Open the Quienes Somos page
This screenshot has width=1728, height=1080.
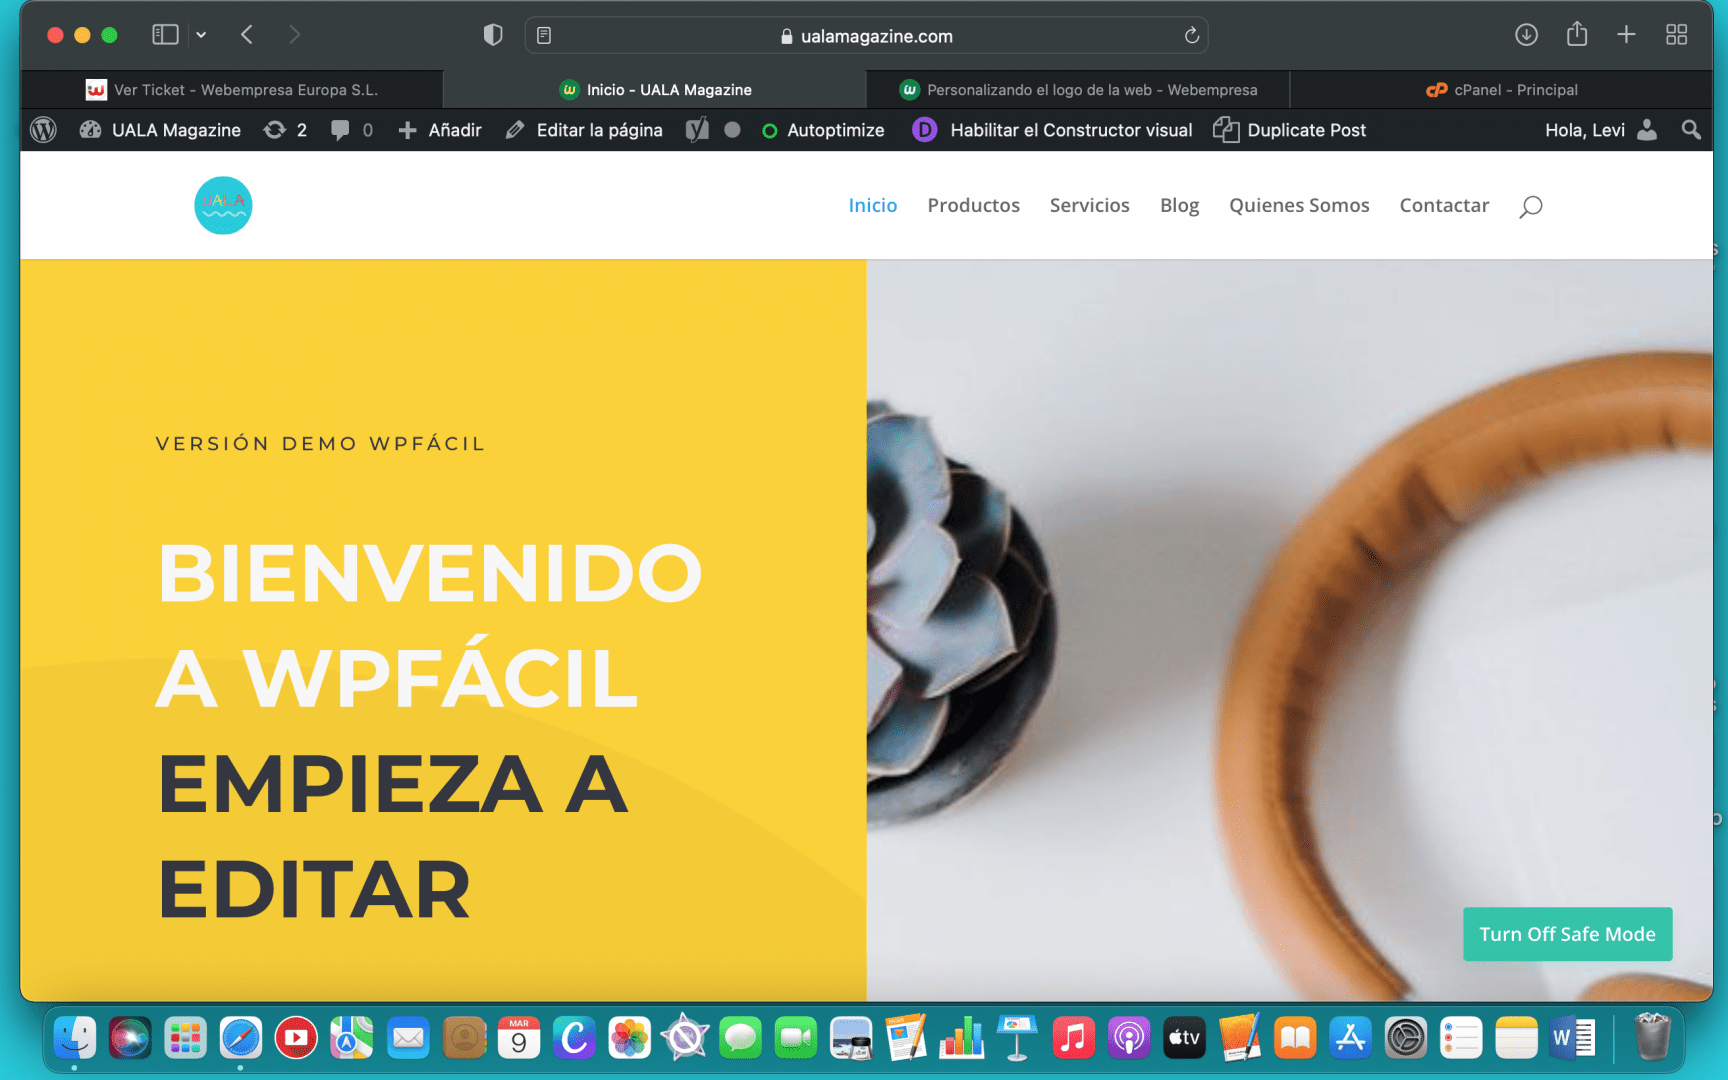tap(1300, 205)
